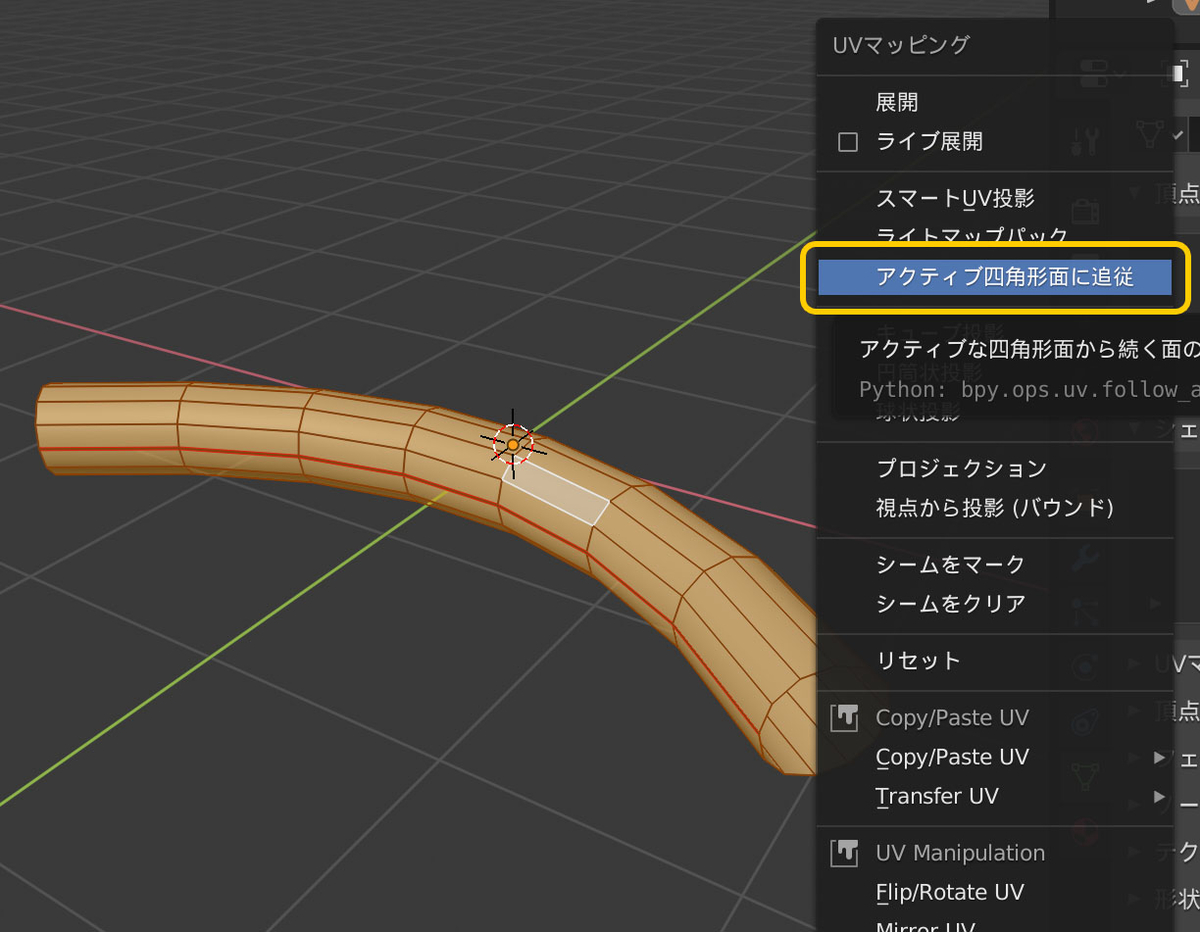1200x932 pixels.
Task: Enable the ライブ展開 checkbox
Action: click(848, 142)
